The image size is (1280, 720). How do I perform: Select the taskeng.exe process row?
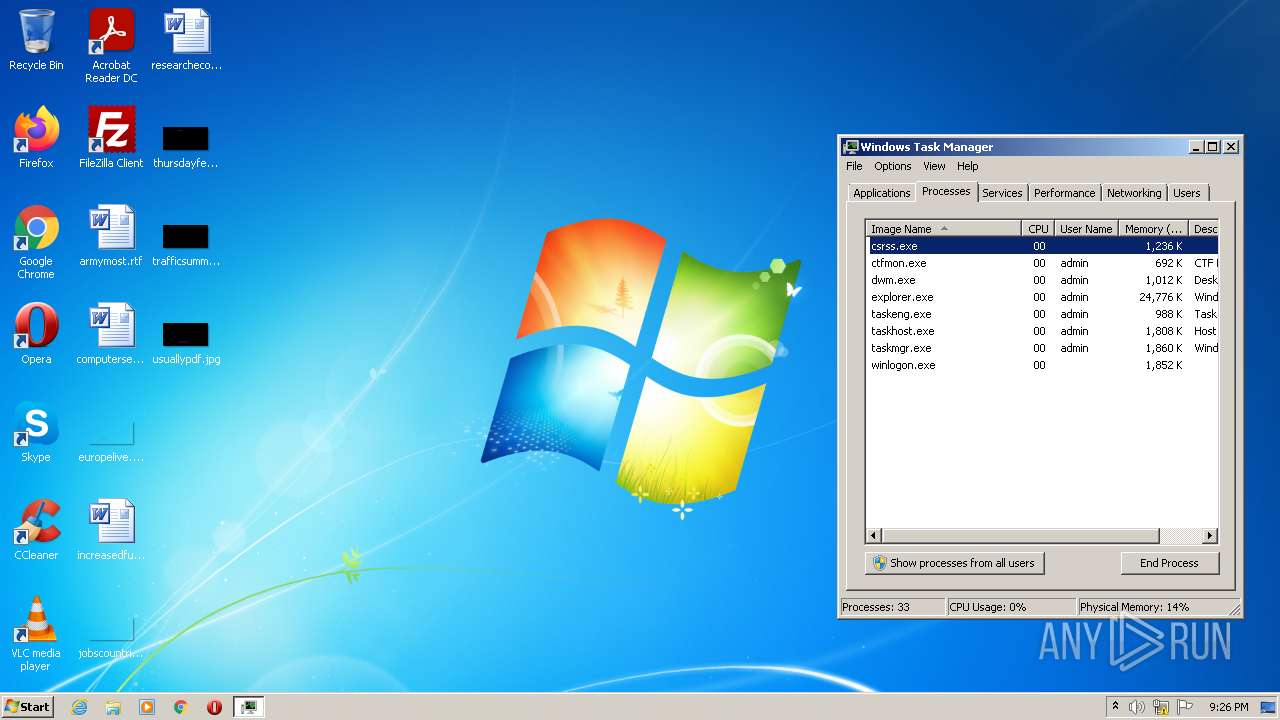(1042, 314)
